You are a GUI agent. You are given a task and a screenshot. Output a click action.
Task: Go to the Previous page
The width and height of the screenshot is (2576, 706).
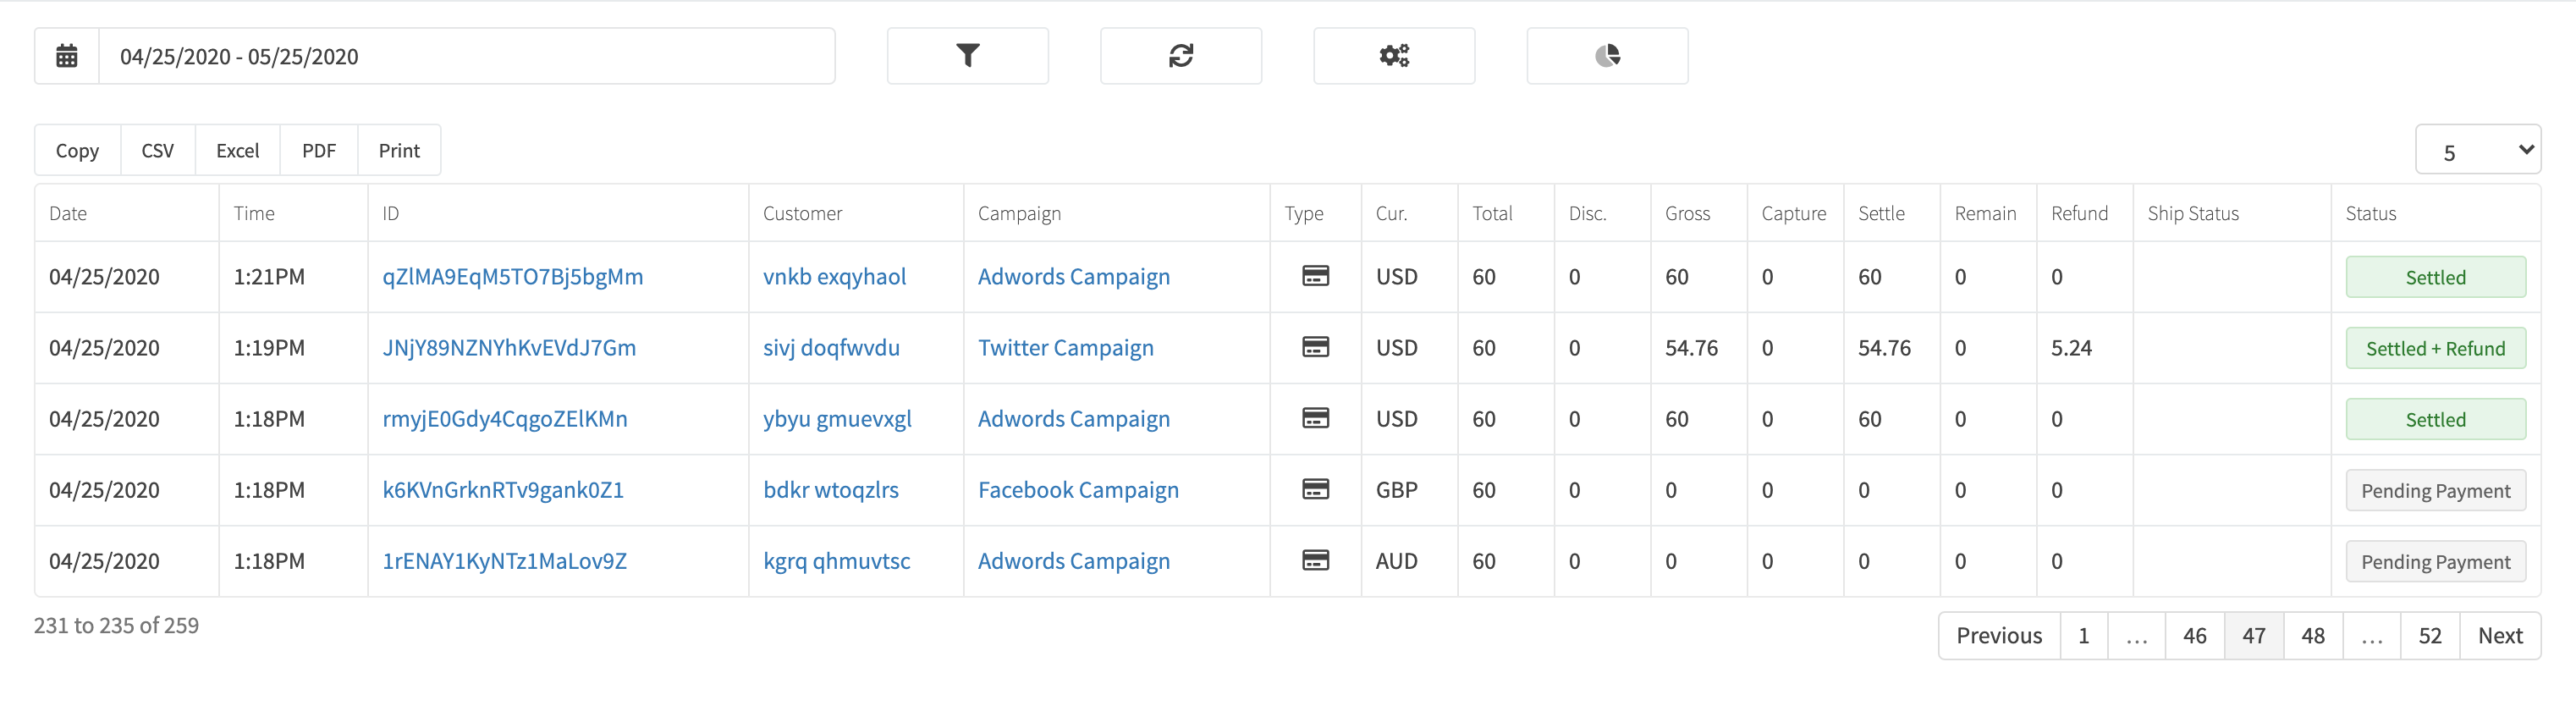pyautogui.click(x=1999, y=636)
